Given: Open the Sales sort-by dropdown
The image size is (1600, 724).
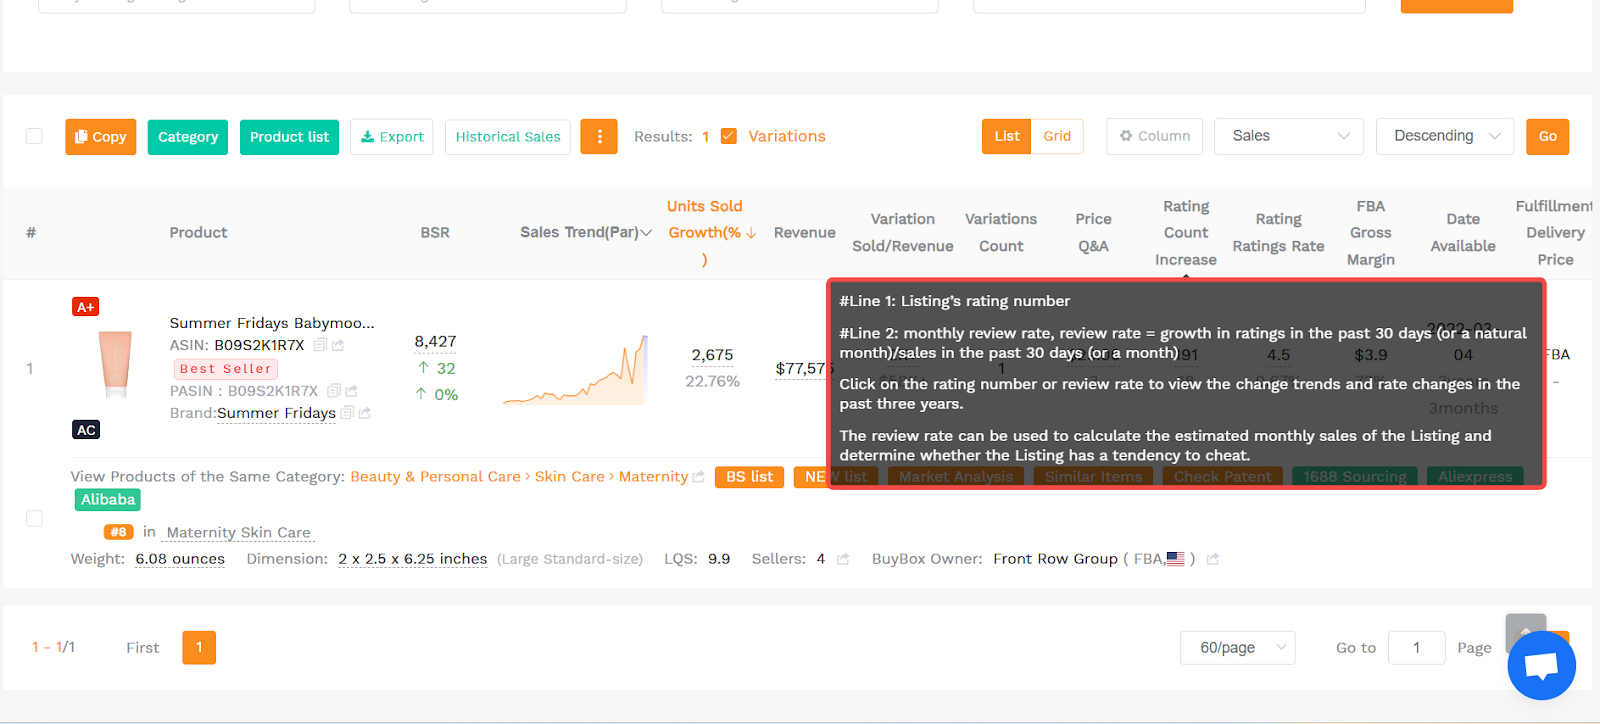Looking at the screenshot, I should pos(1289,136).
